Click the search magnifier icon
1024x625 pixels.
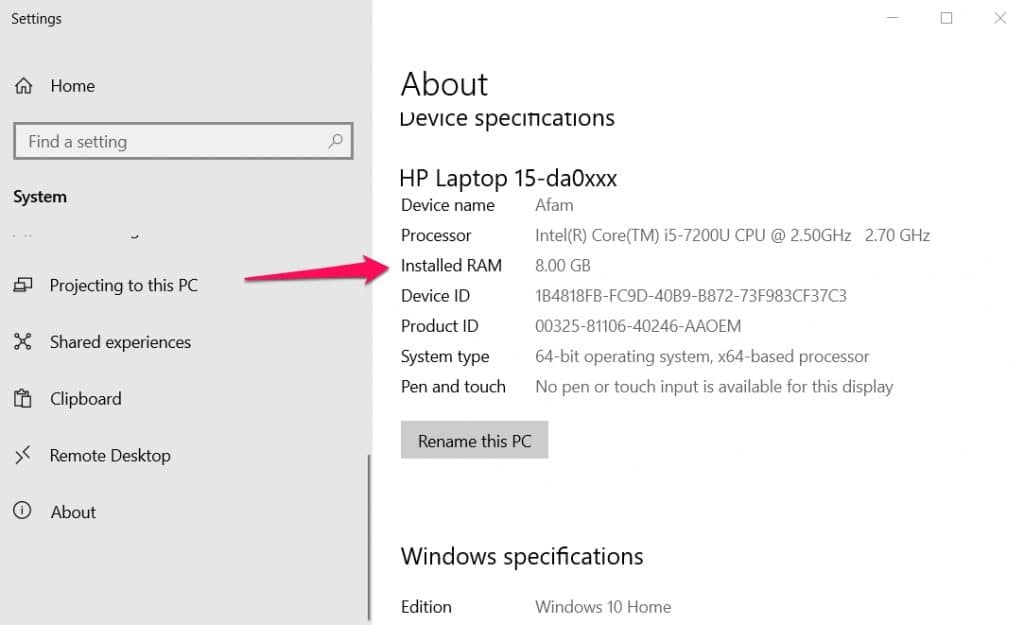click(336, 140)
